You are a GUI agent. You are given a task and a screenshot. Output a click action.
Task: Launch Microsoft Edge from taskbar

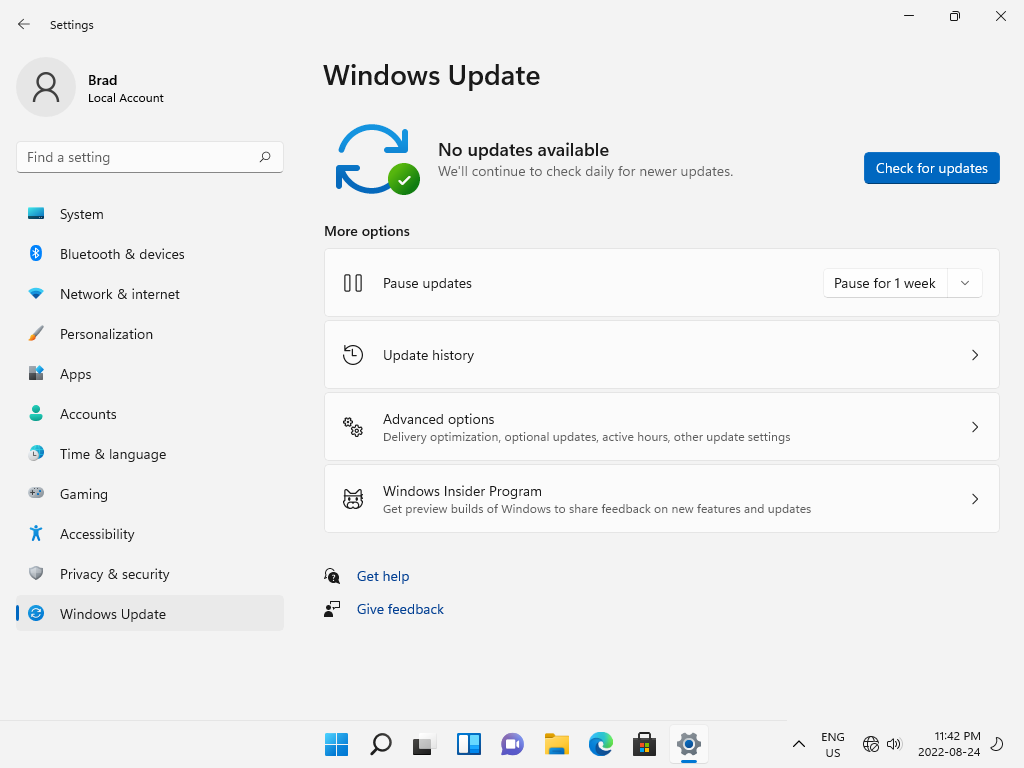(x=600, y=744)
